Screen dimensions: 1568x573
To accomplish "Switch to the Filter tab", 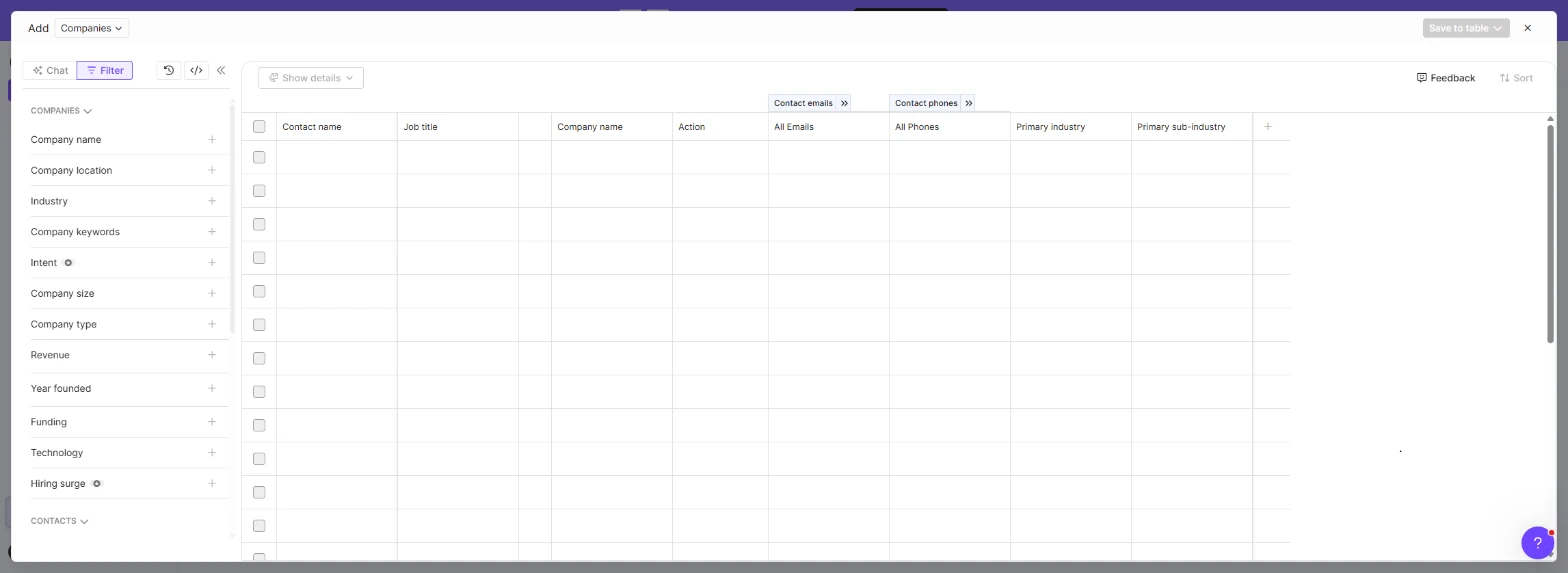I will 105,70.
